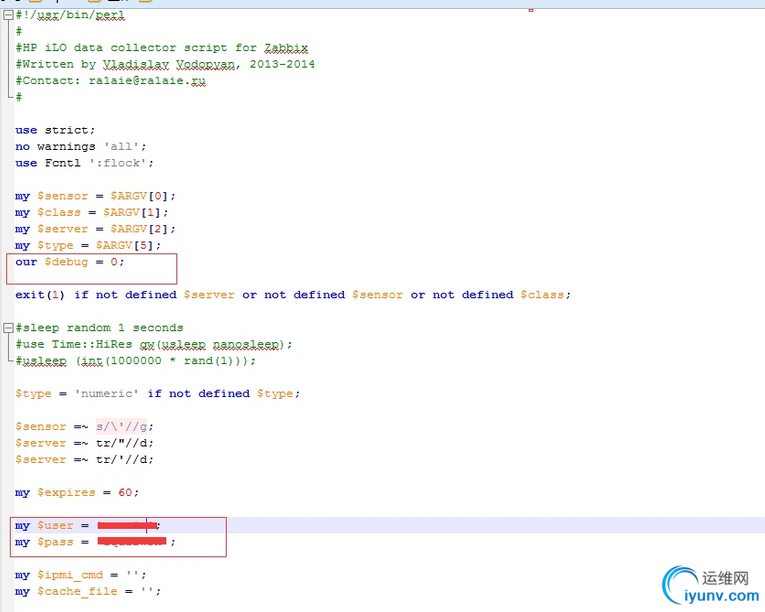Place cursor on 'use strict;' line
The height and width of the screenshot is (612, 765).
coord(55,130)
